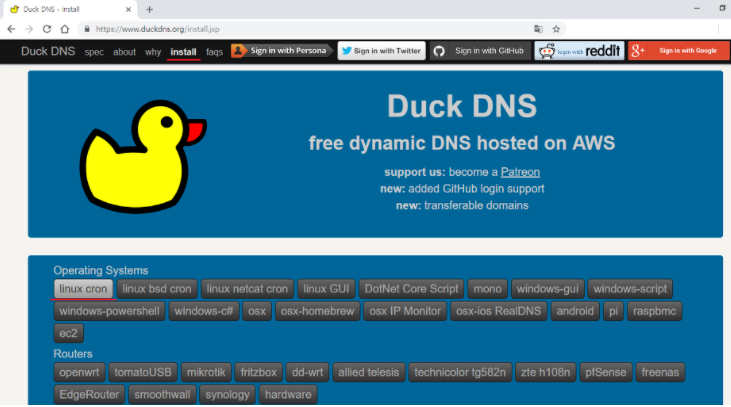
Task: Log in with reddit
Action: click(x=578, y=51)
